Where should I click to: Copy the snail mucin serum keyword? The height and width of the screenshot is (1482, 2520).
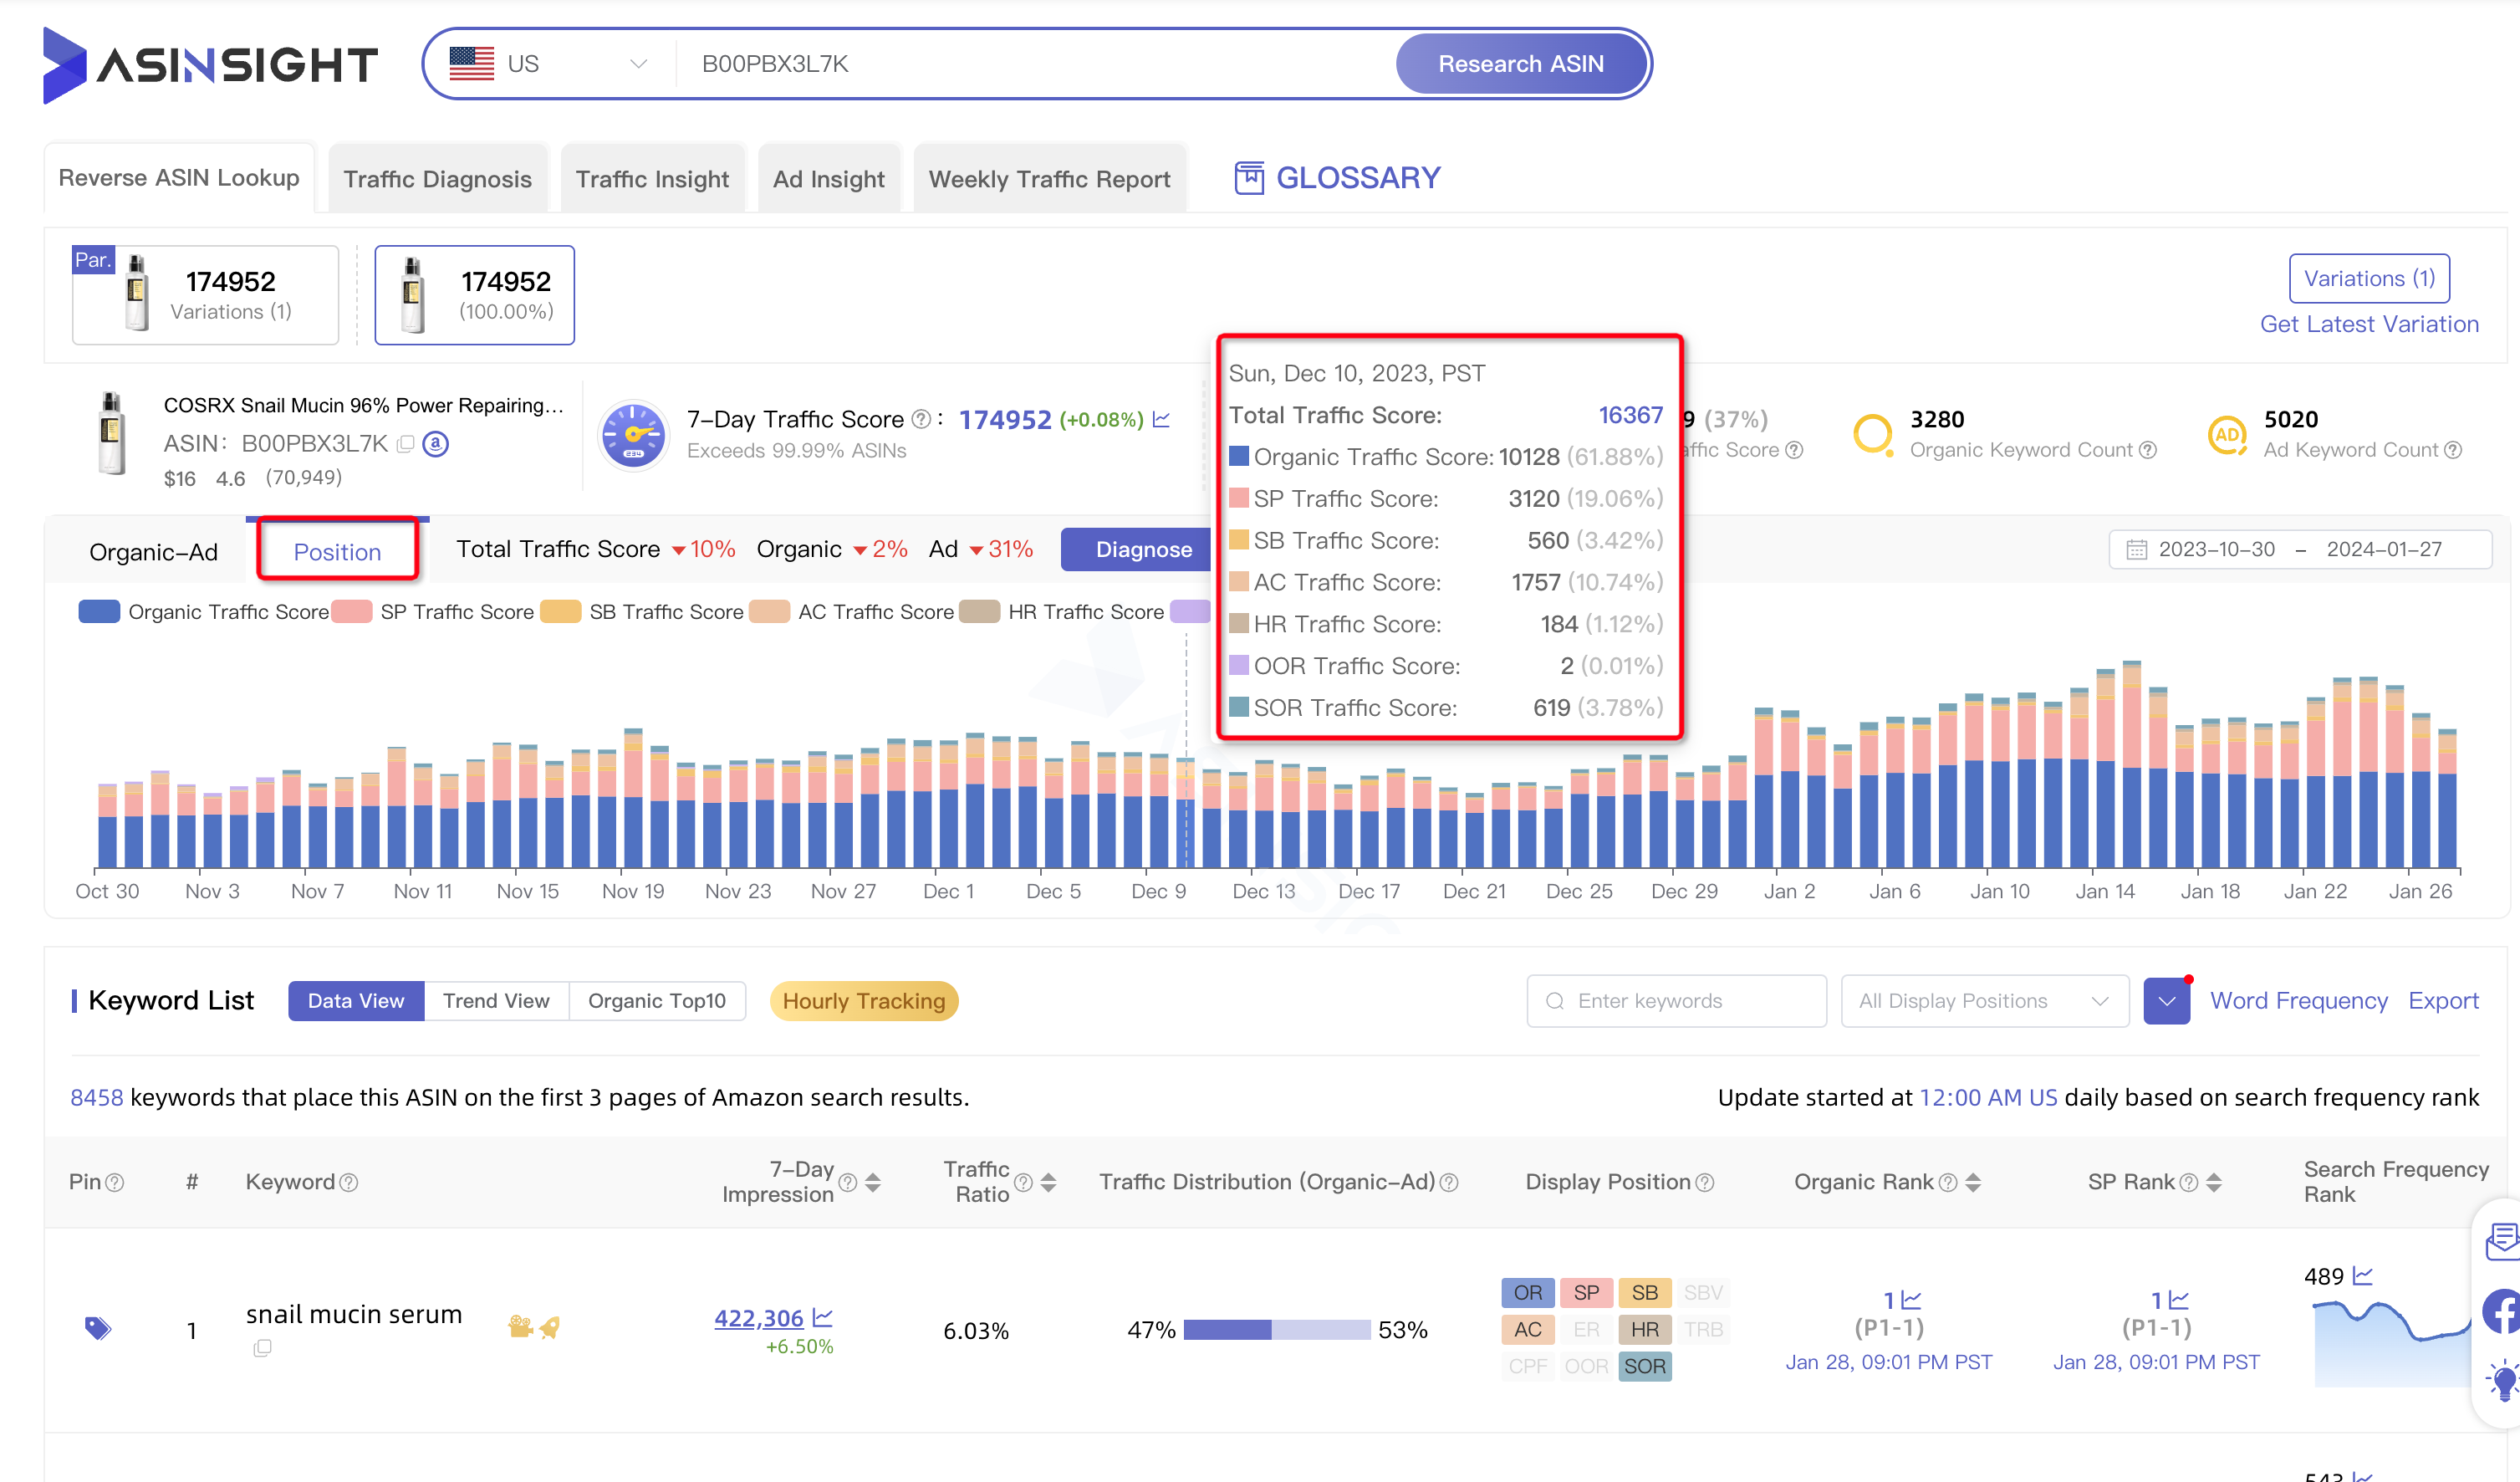click(262, 1348)
